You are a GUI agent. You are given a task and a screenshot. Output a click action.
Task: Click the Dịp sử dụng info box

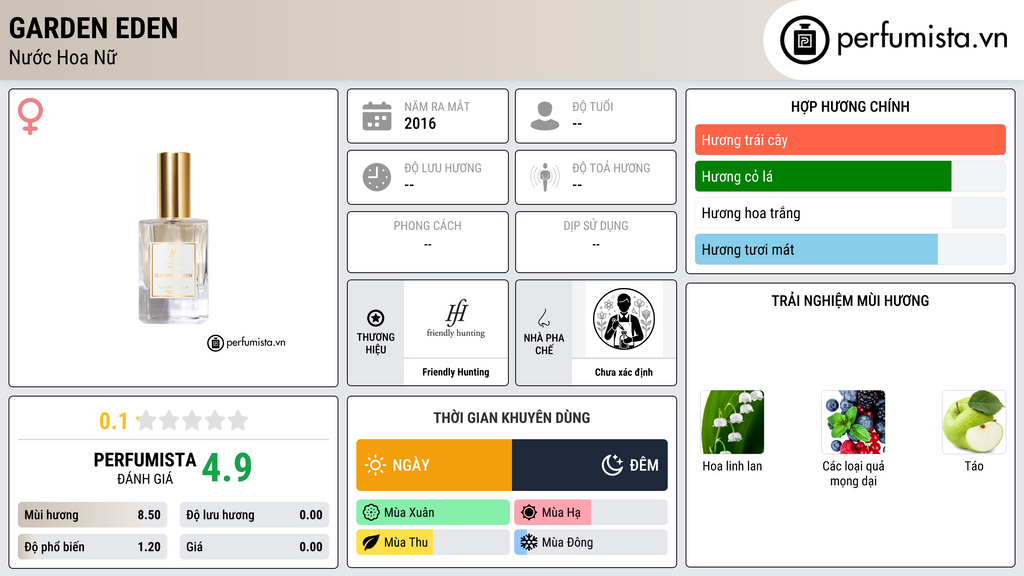point(596,242)
